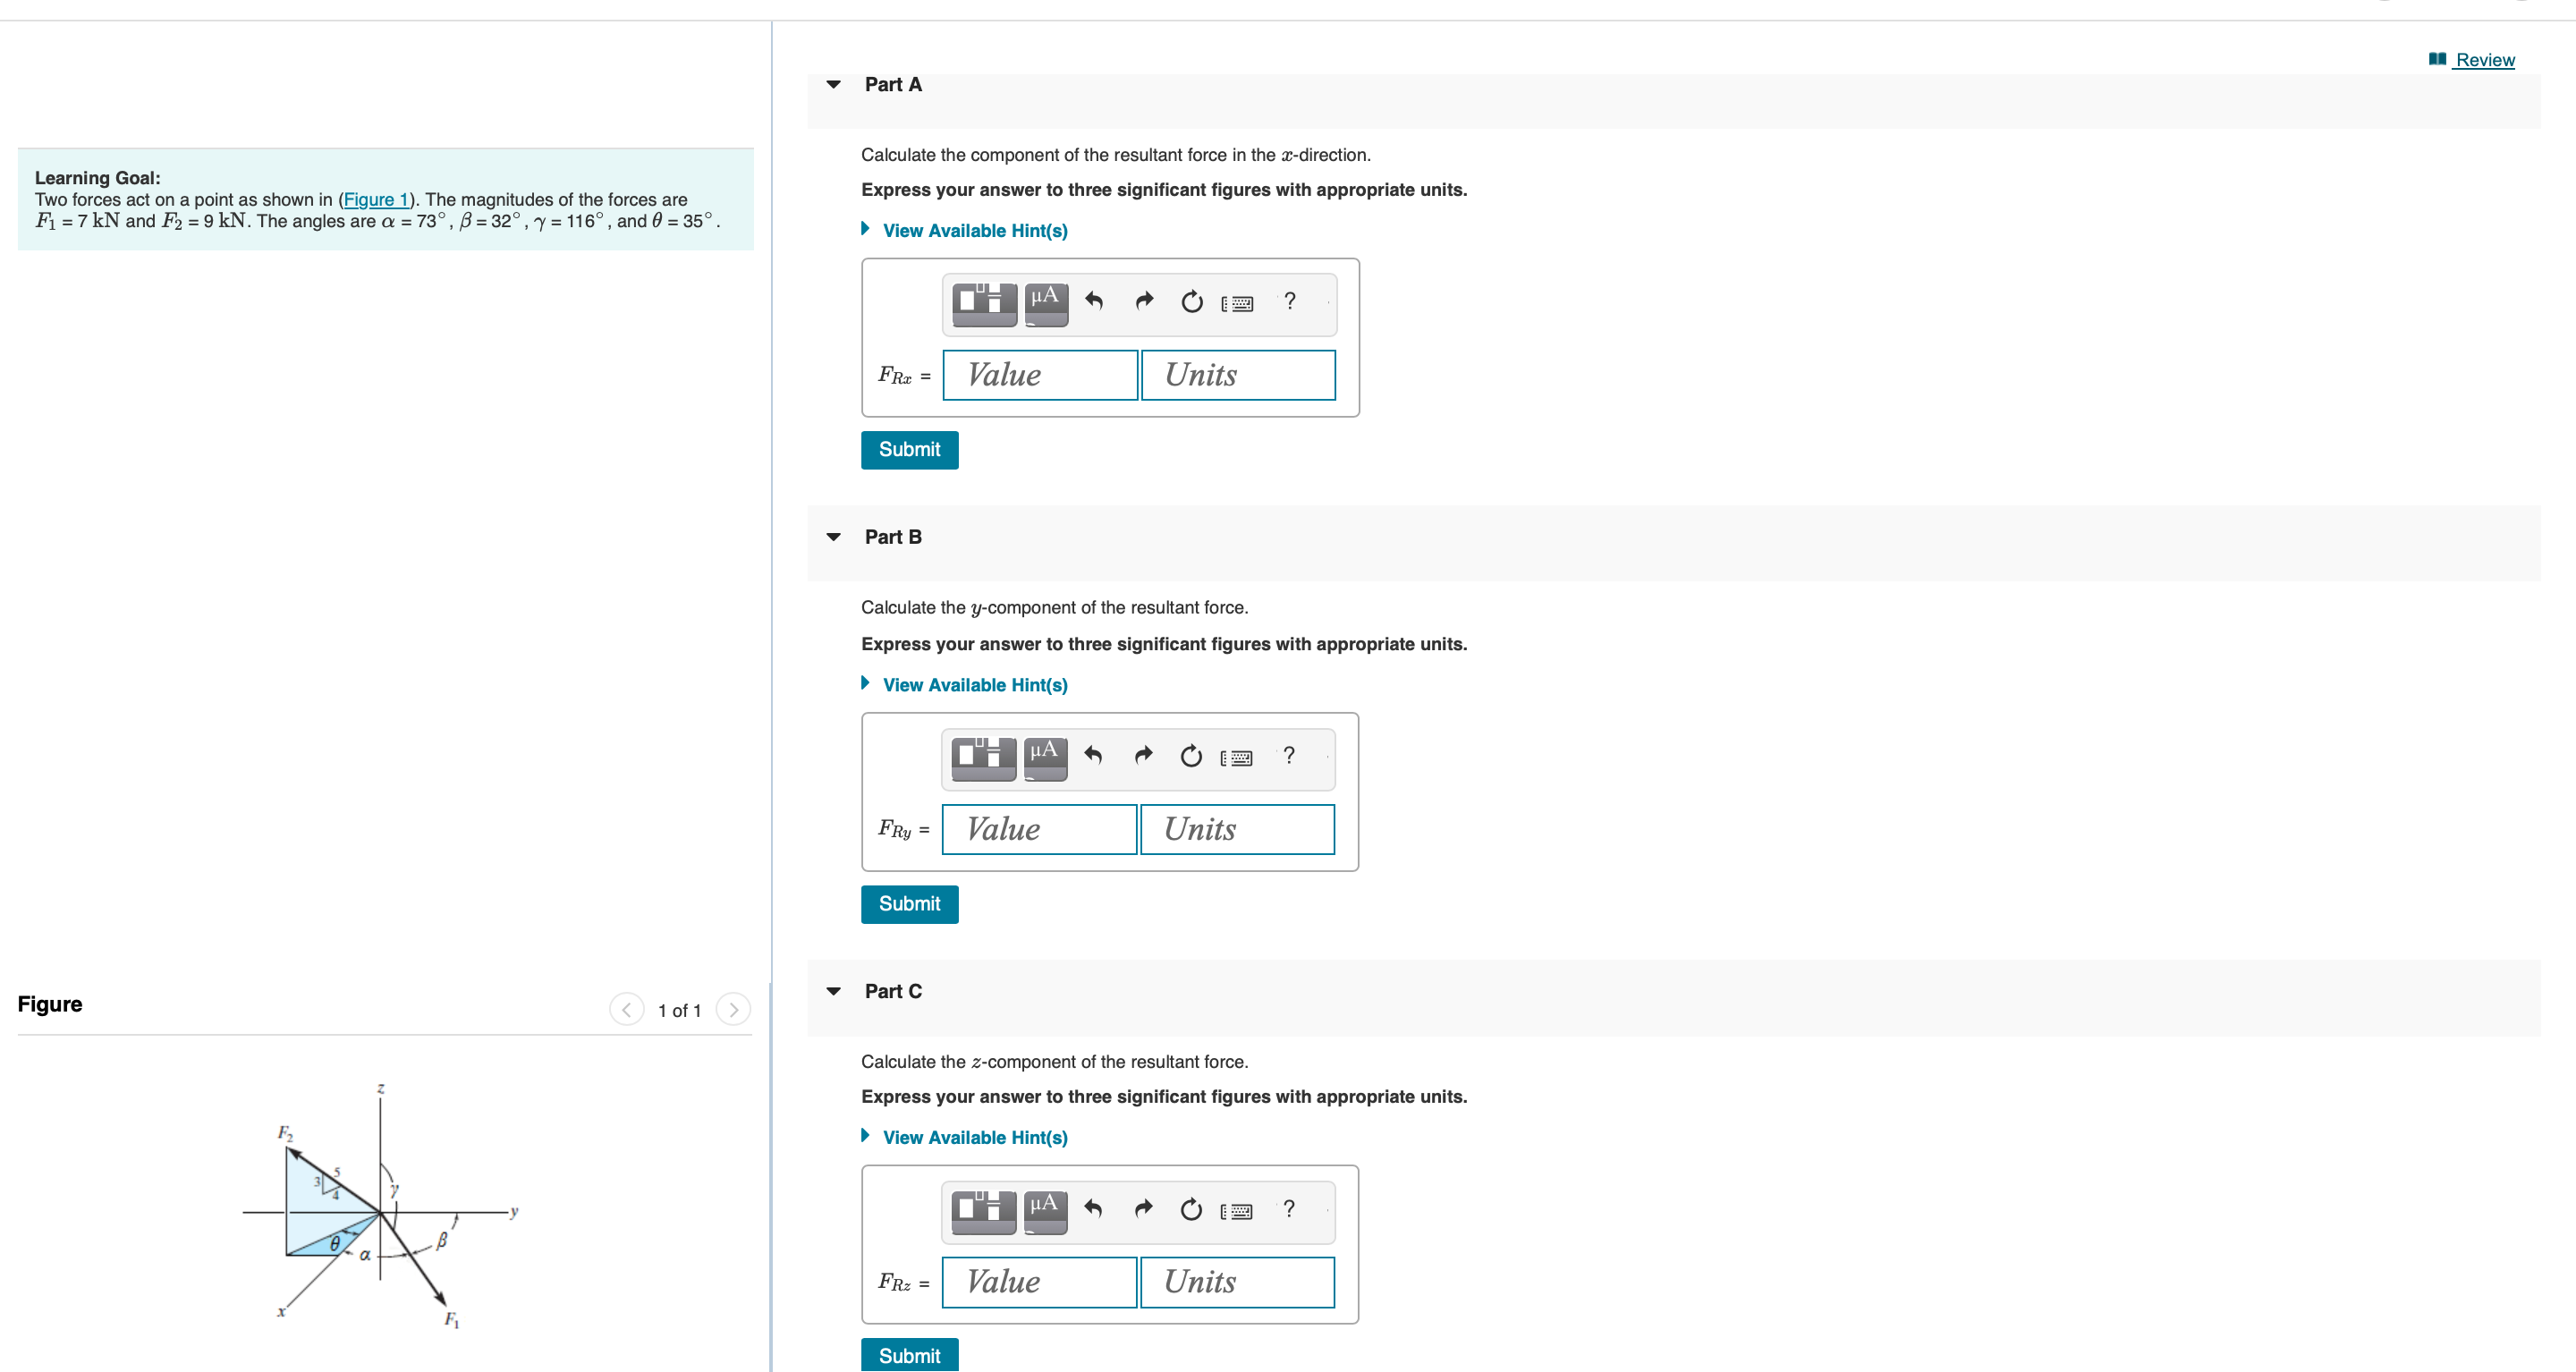Click the reset icon in Part B toolbar
The width and height of the screenshot is (2576, 1372).
(1191, 757)
